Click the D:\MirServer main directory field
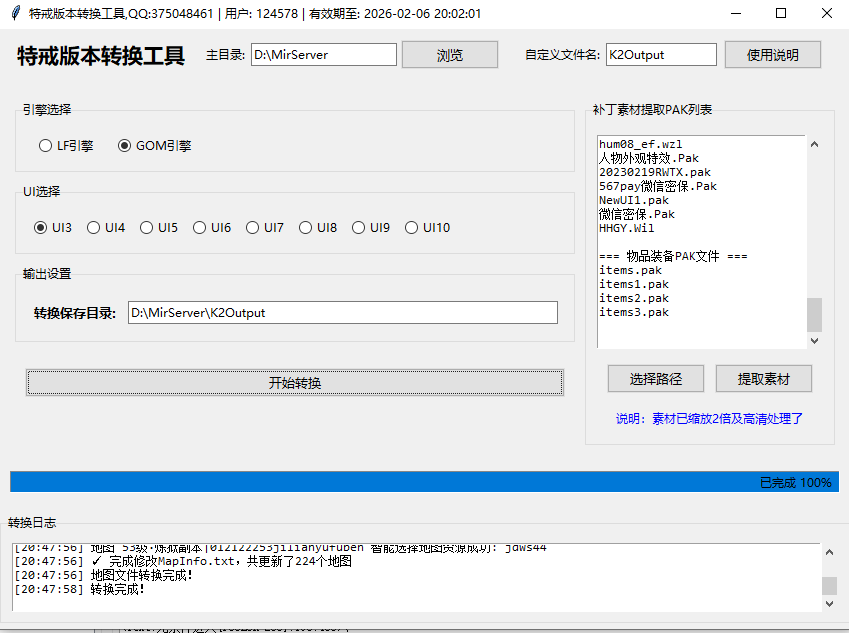The width and height of the screenshot is (849, 633). pyautogui.click(x=323, y=54)
